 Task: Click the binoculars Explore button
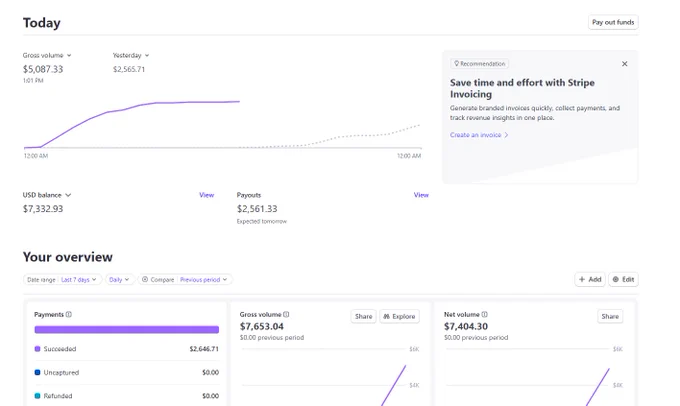coord(399,316)
